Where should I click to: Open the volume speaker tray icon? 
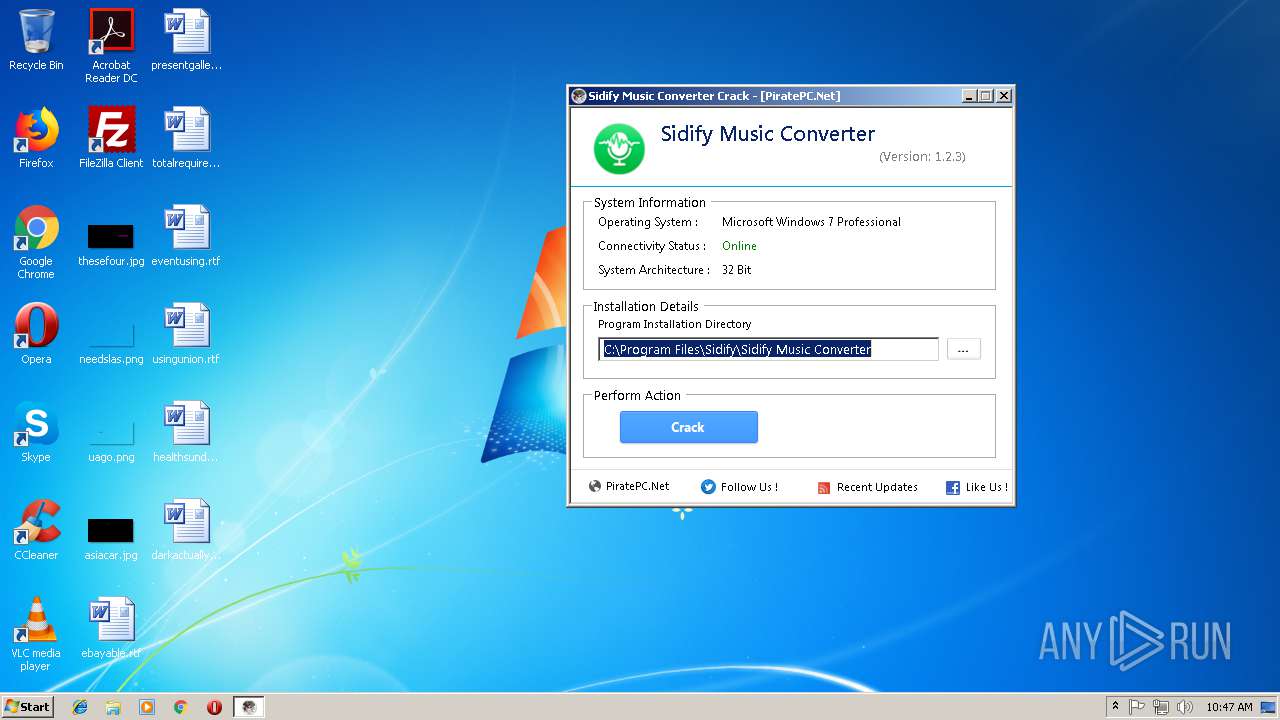tap(1185, 707)
